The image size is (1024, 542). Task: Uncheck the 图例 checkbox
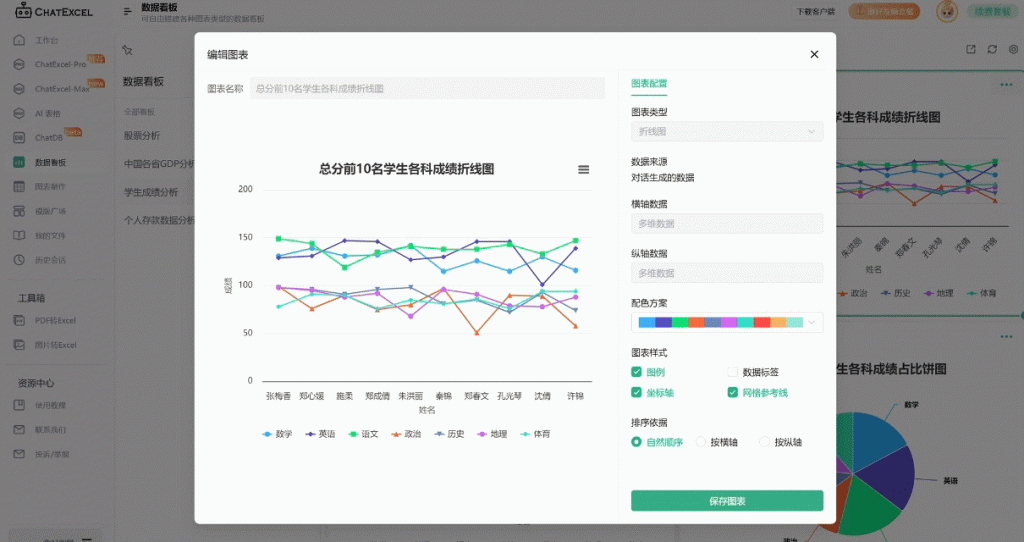(x=637, y=372)
